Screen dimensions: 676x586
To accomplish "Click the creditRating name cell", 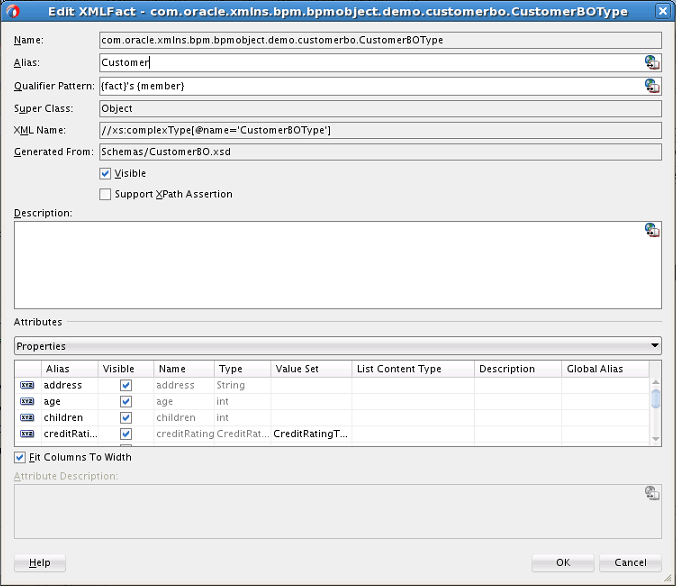I will click(x=184, y=434).
